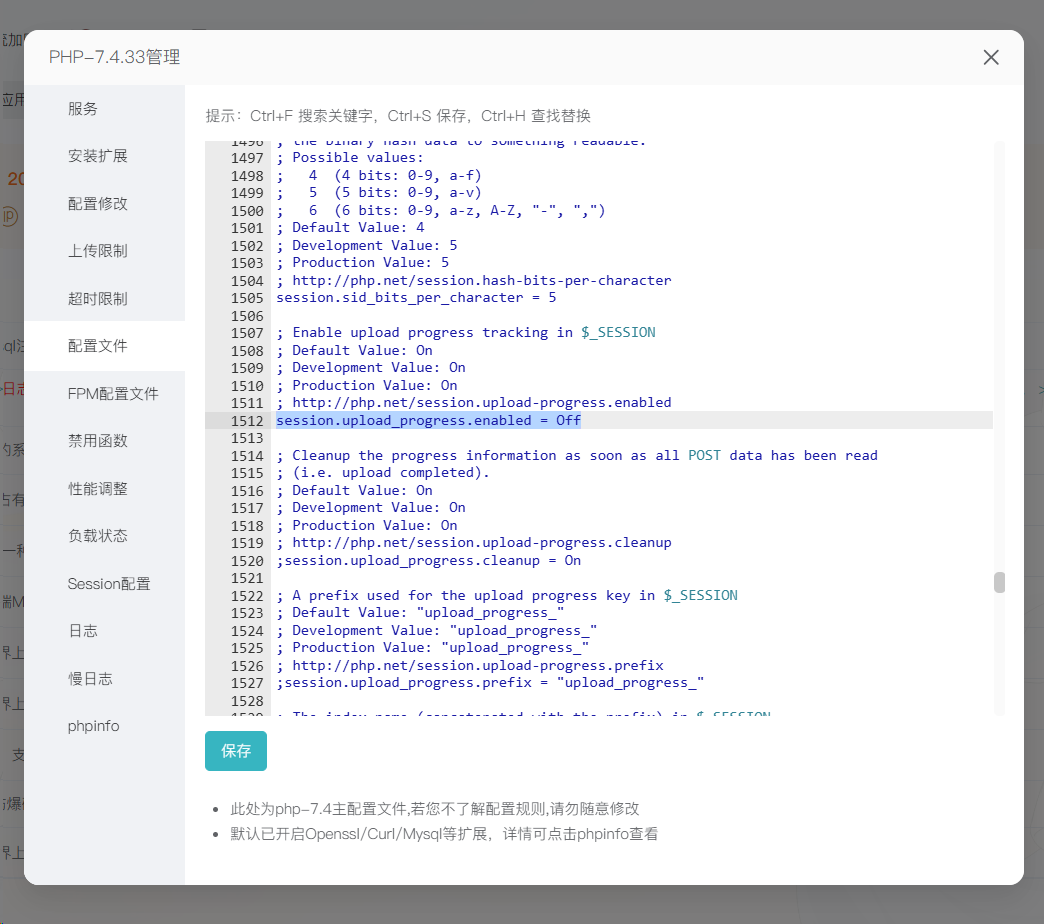Click line session.sid_bits_per_character = 5

pos(416,298)
